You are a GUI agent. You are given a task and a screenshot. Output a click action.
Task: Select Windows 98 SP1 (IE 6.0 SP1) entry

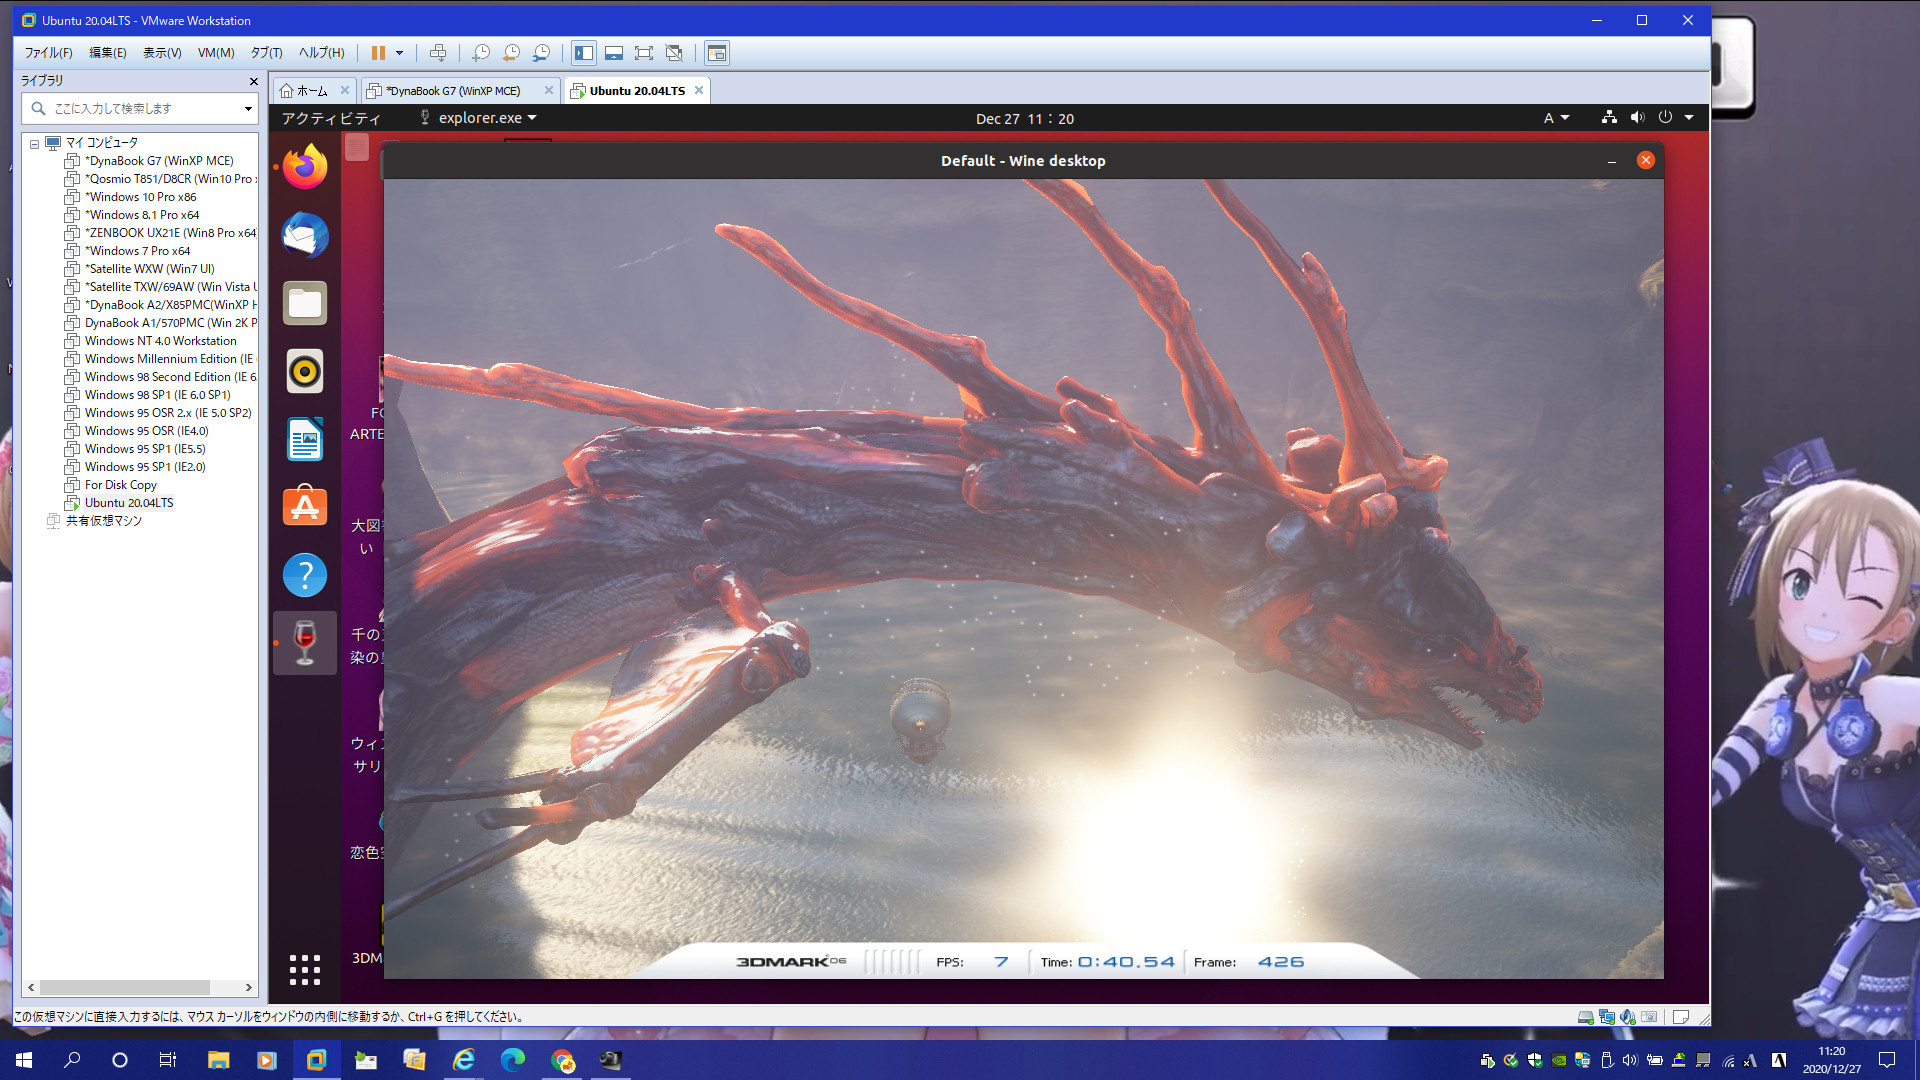[157, 395]
